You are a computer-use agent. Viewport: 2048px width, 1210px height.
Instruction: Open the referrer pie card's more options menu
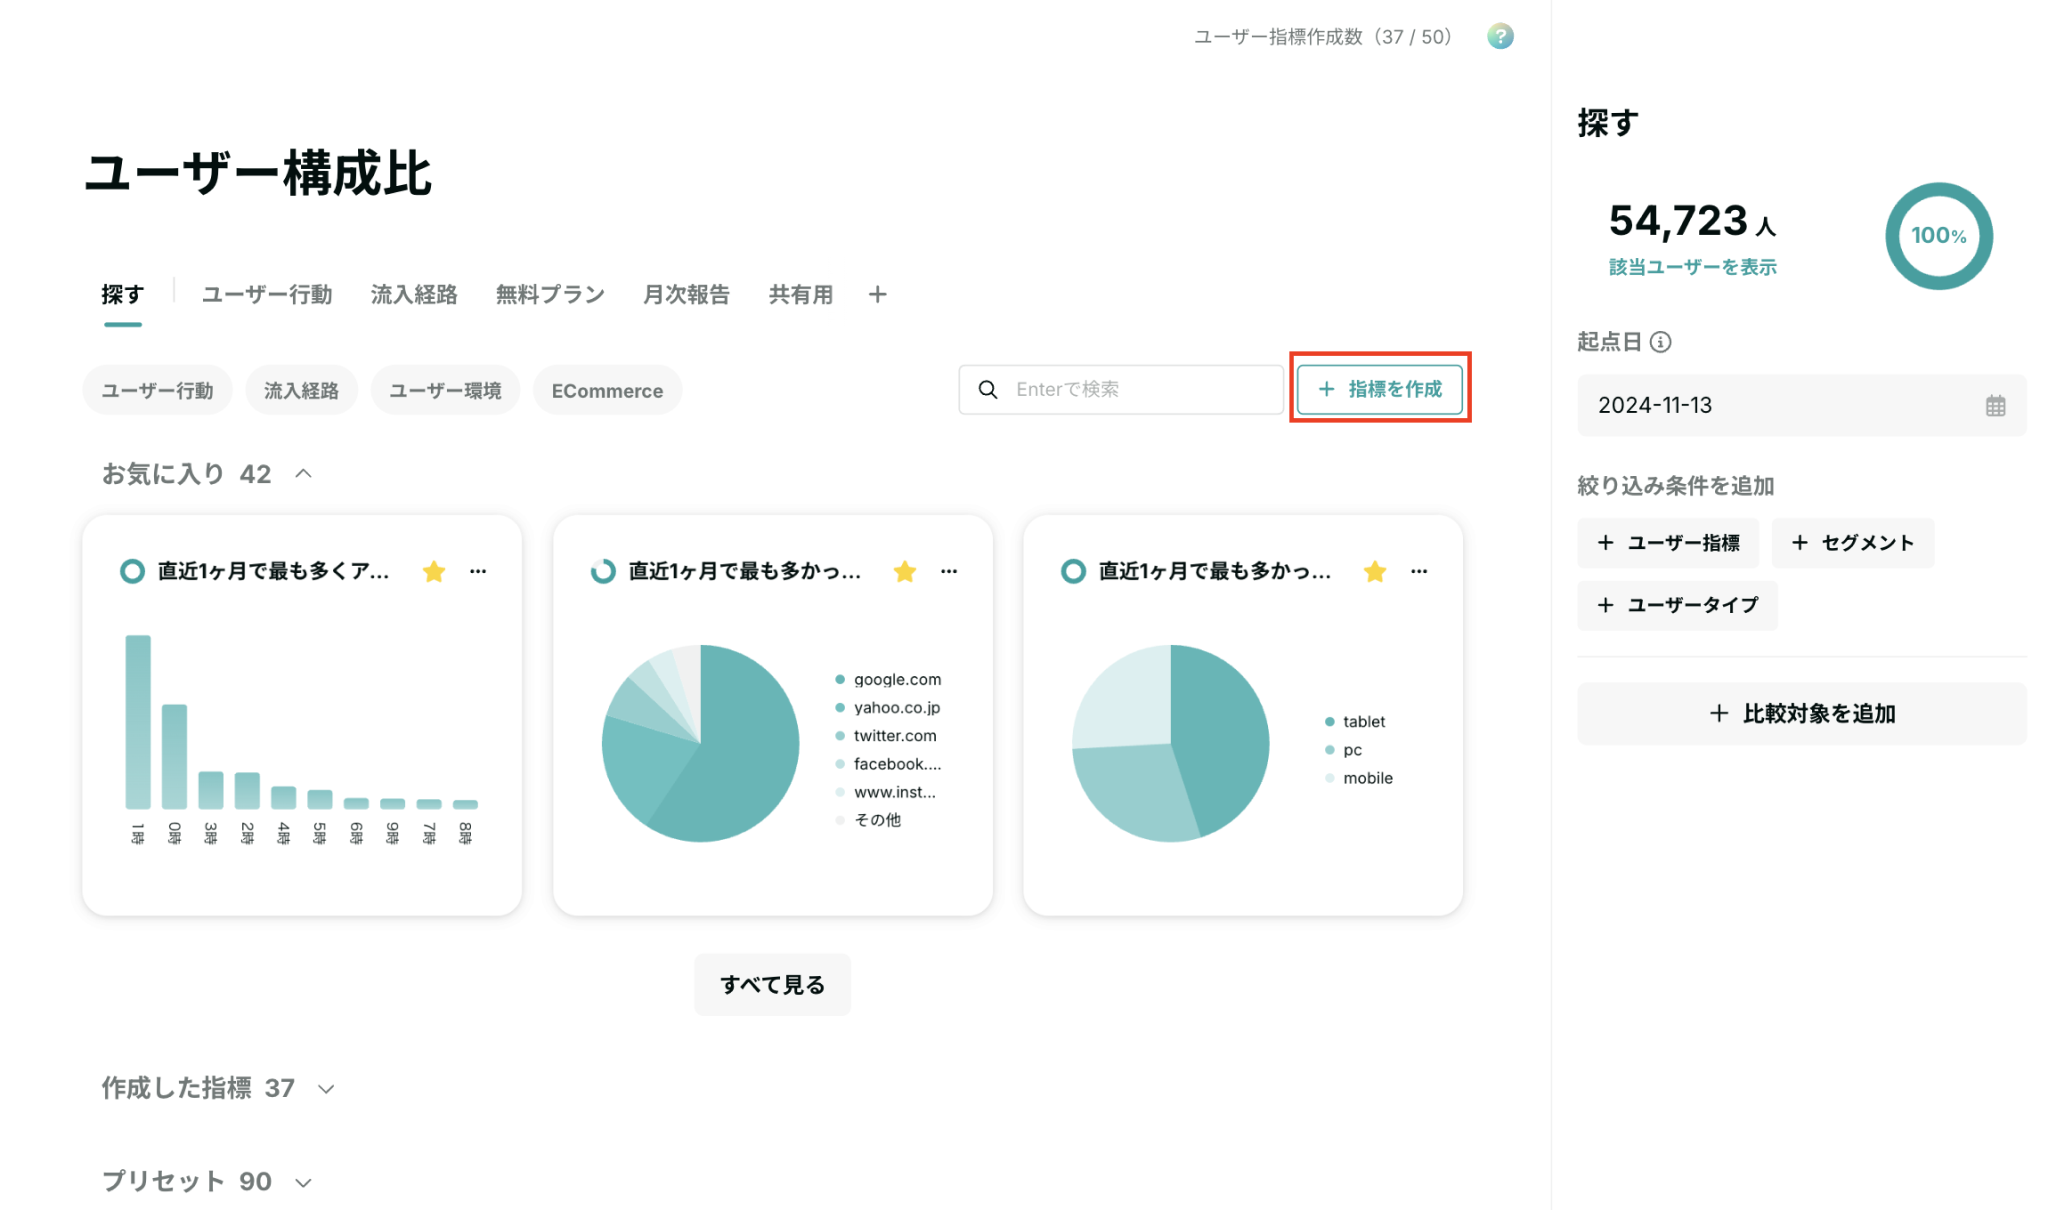pos(949,571)
